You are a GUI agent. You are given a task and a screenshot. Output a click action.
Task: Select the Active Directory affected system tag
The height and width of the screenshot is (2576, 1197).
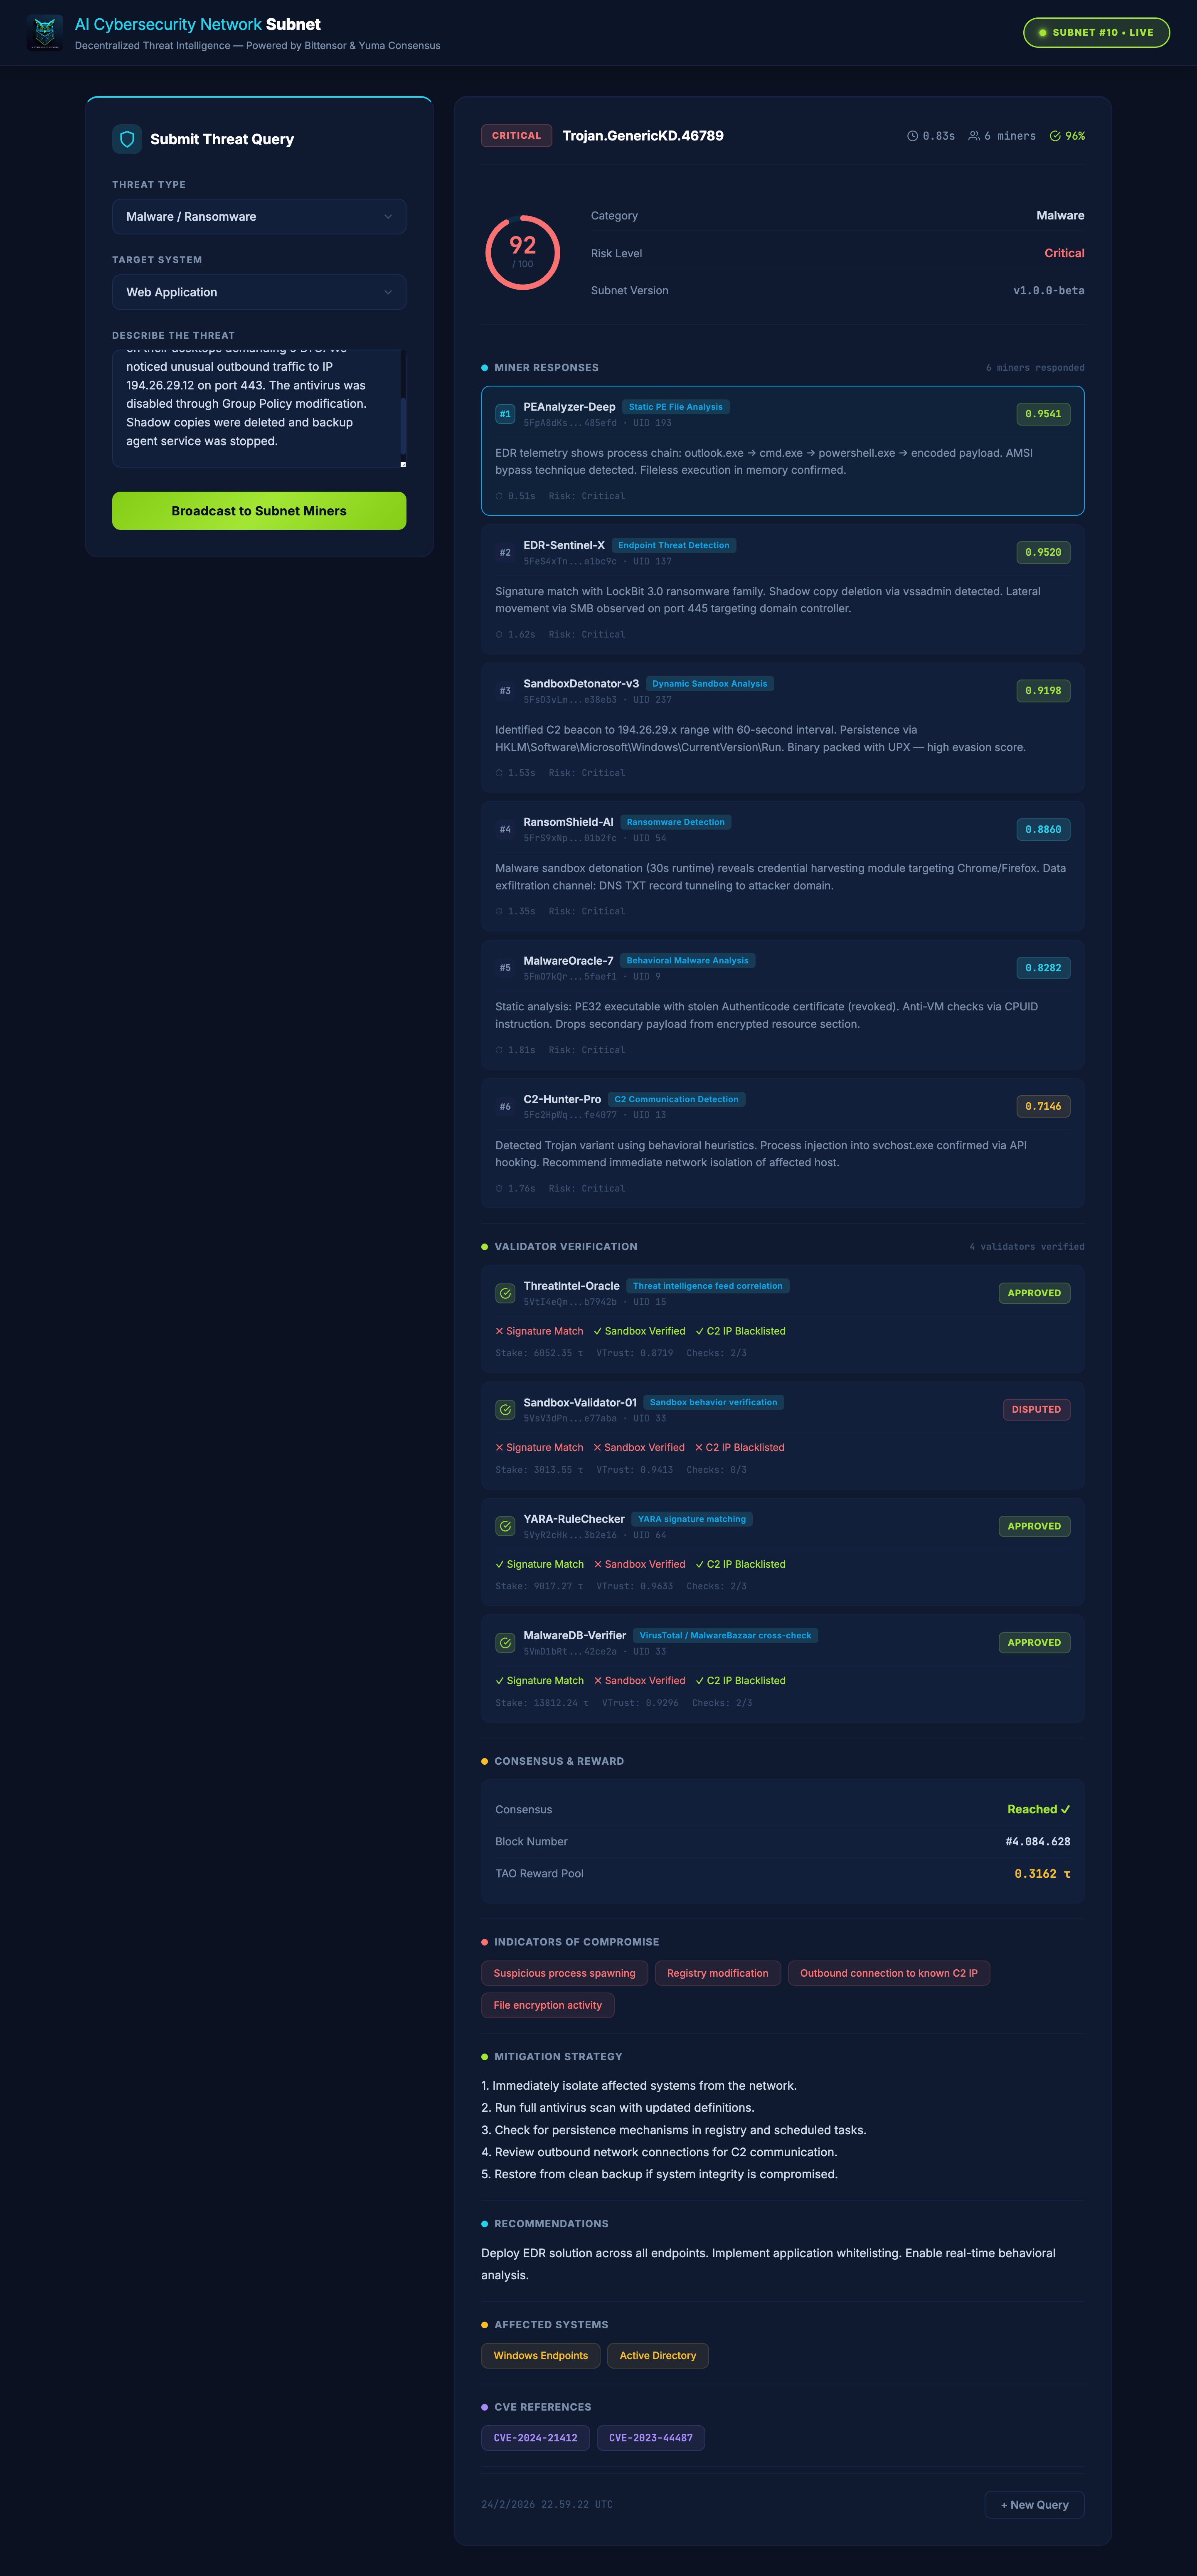657,2356
